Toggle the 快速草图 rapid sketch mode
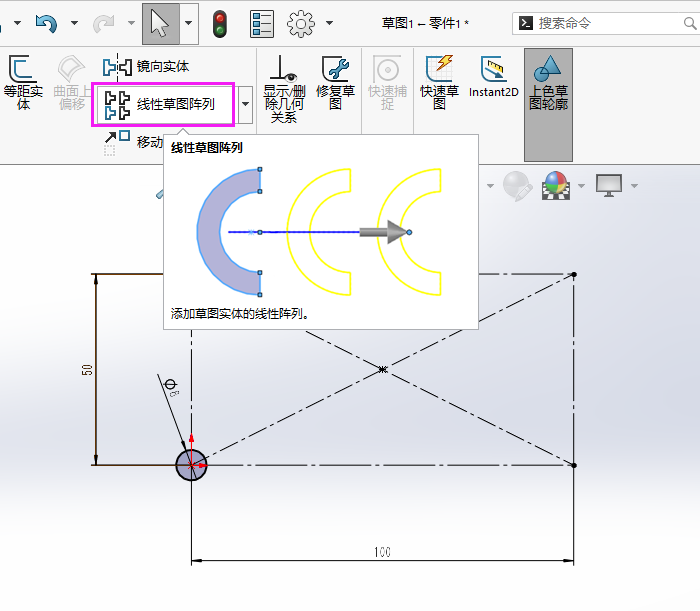 click(x=439, y=83)
